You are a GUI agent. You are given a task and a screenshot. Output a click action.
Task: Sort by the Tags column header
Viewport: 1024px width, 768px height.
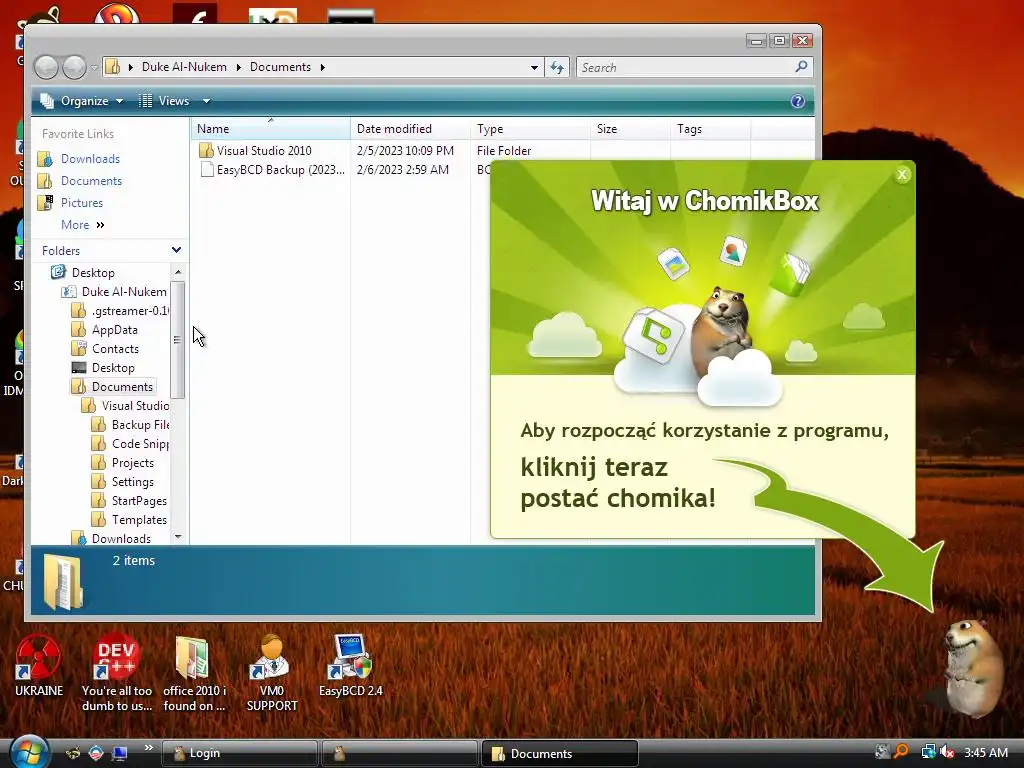[711, 129]
